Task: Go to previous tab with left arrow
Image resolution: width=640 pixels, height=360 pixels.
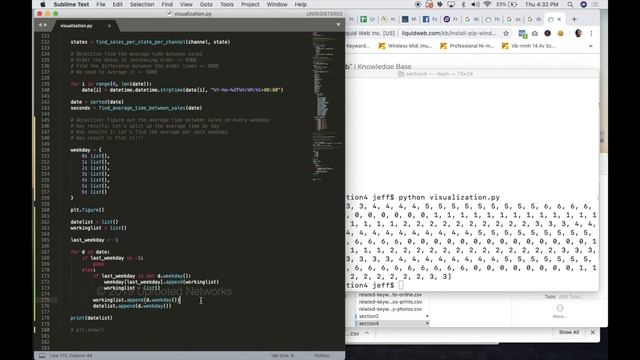Action: [40, 25]
